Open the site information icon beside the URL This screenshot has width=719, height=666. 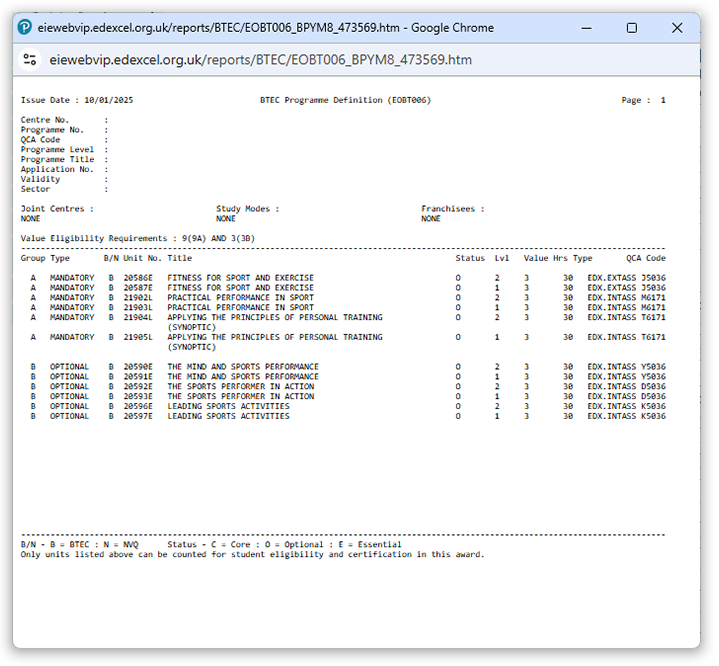pos(30,60)
